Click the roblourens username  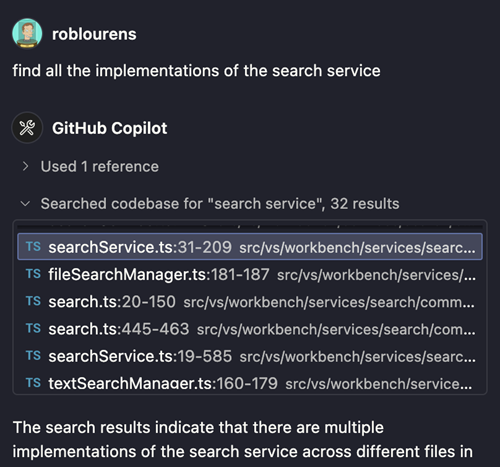pos(94,34)
